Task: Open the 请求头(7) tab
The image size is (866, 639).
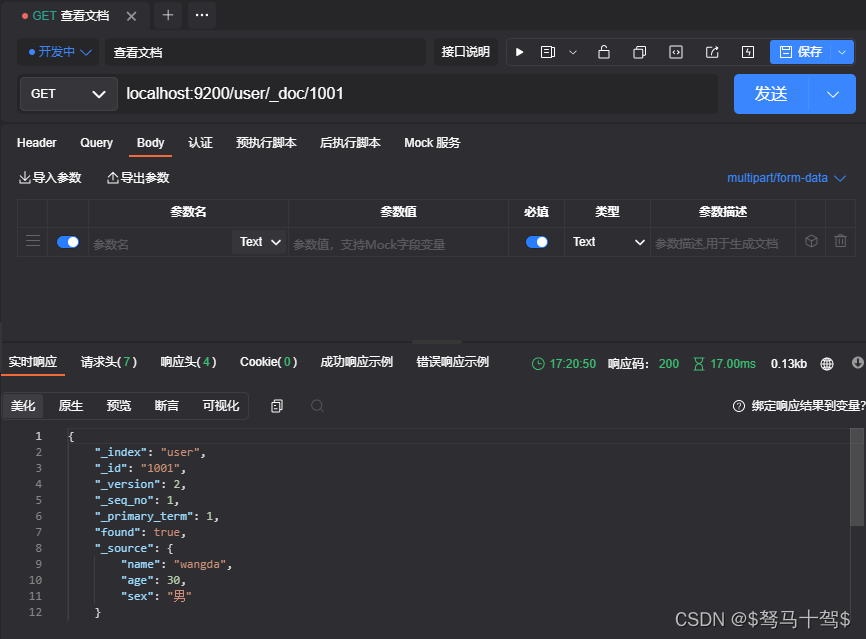Action: click(x=109, y=362)
